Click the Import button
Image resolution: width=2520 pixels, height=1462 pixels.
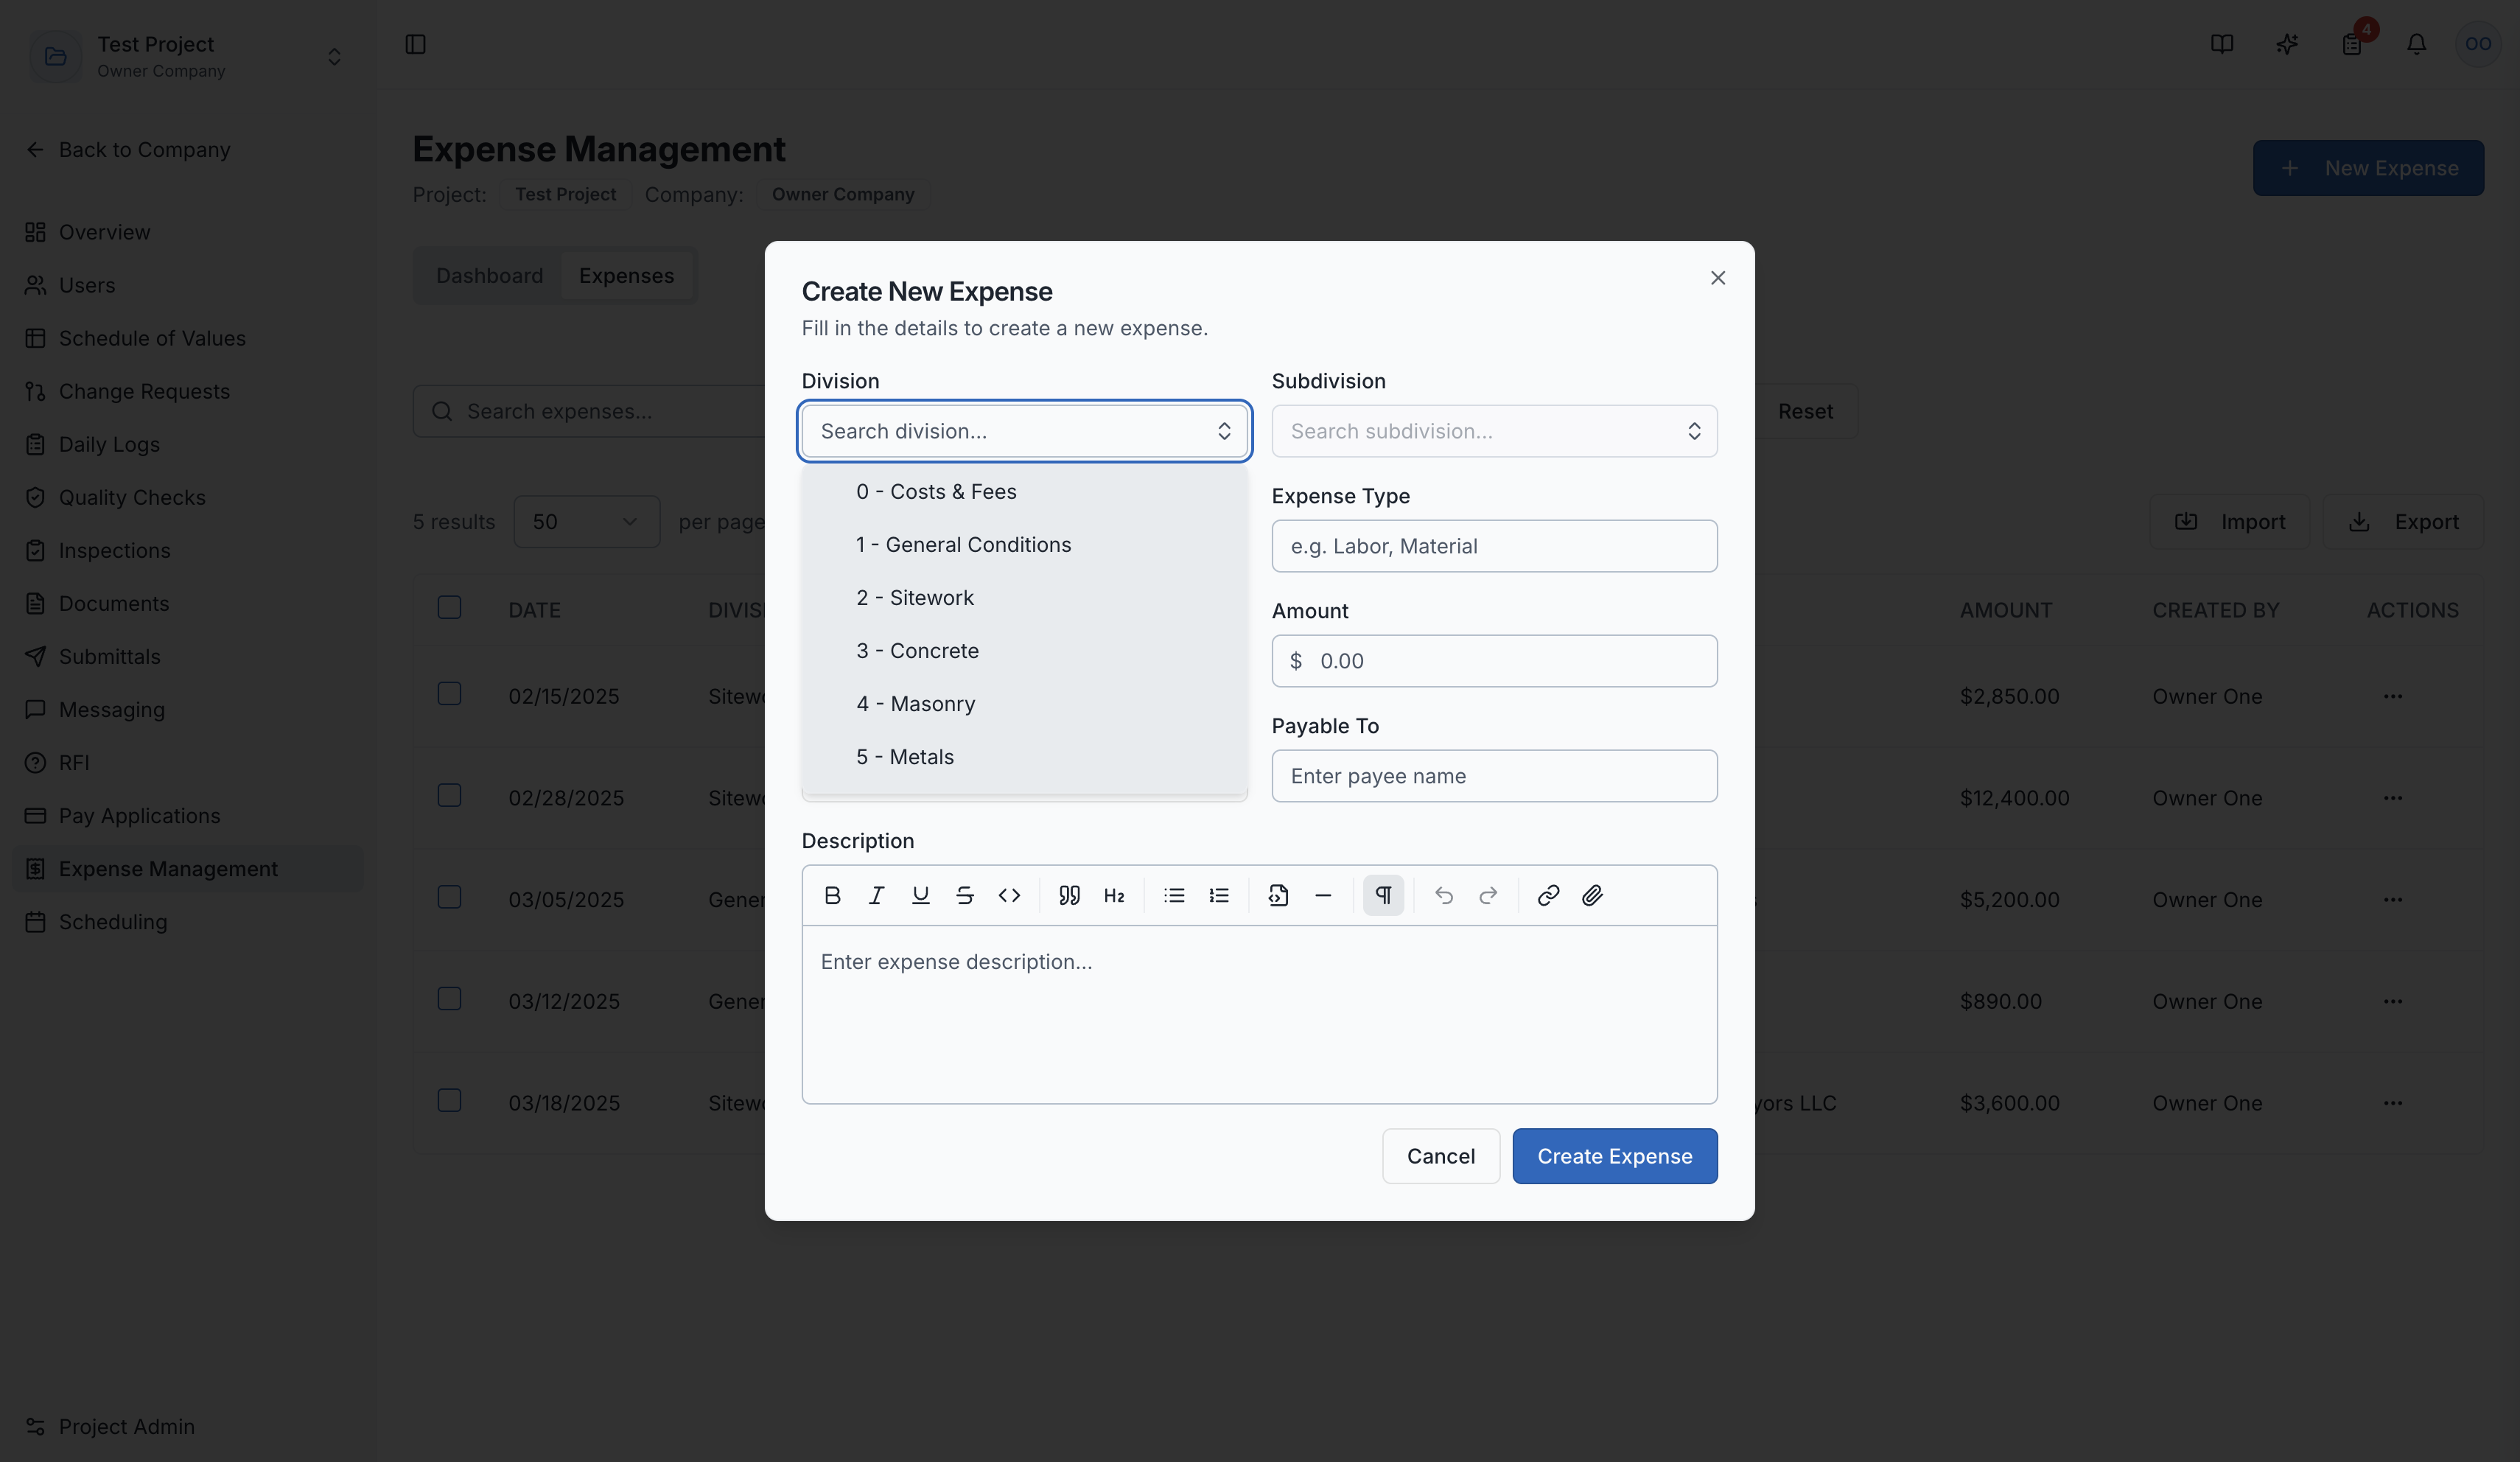2229,522
